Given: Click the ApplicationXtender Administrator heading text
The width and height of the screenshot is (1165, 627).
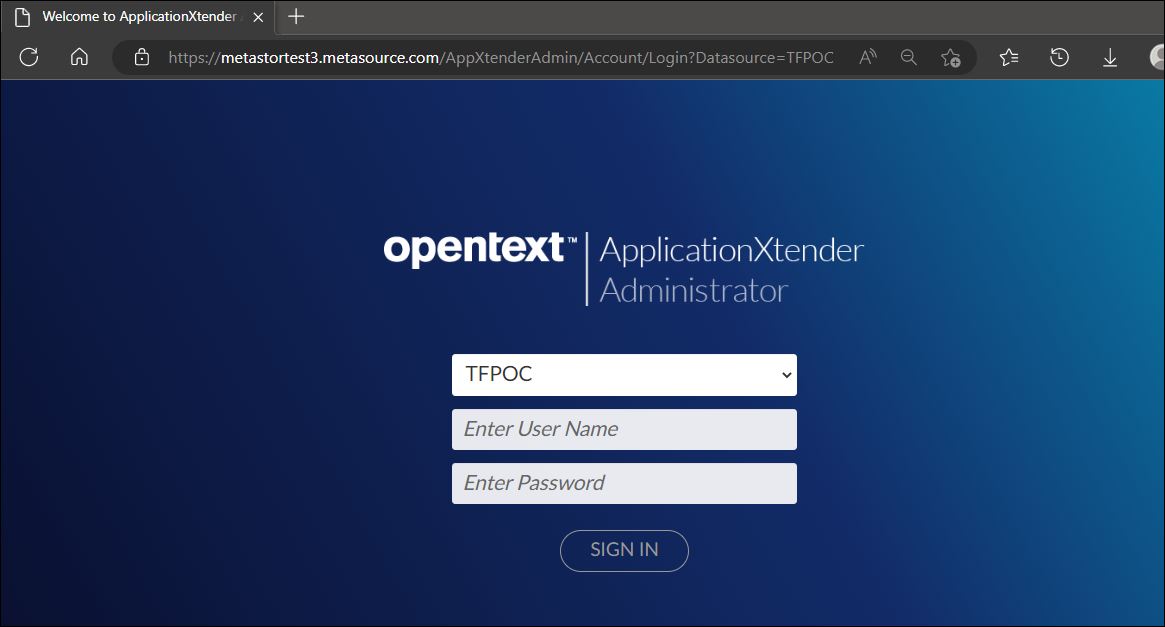Looking at the screenshot, I should tap(731, 270).
